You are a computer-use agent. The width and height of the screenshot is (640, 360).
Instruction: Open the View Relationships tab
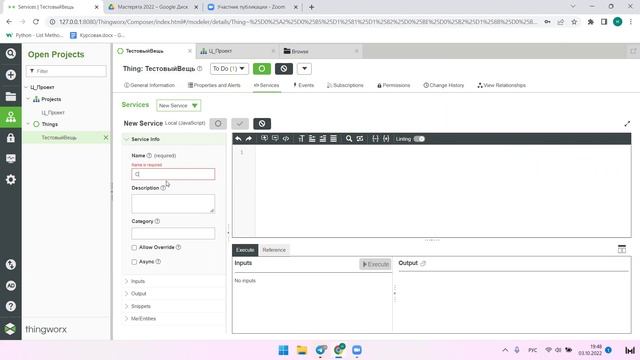click(502, 85)
